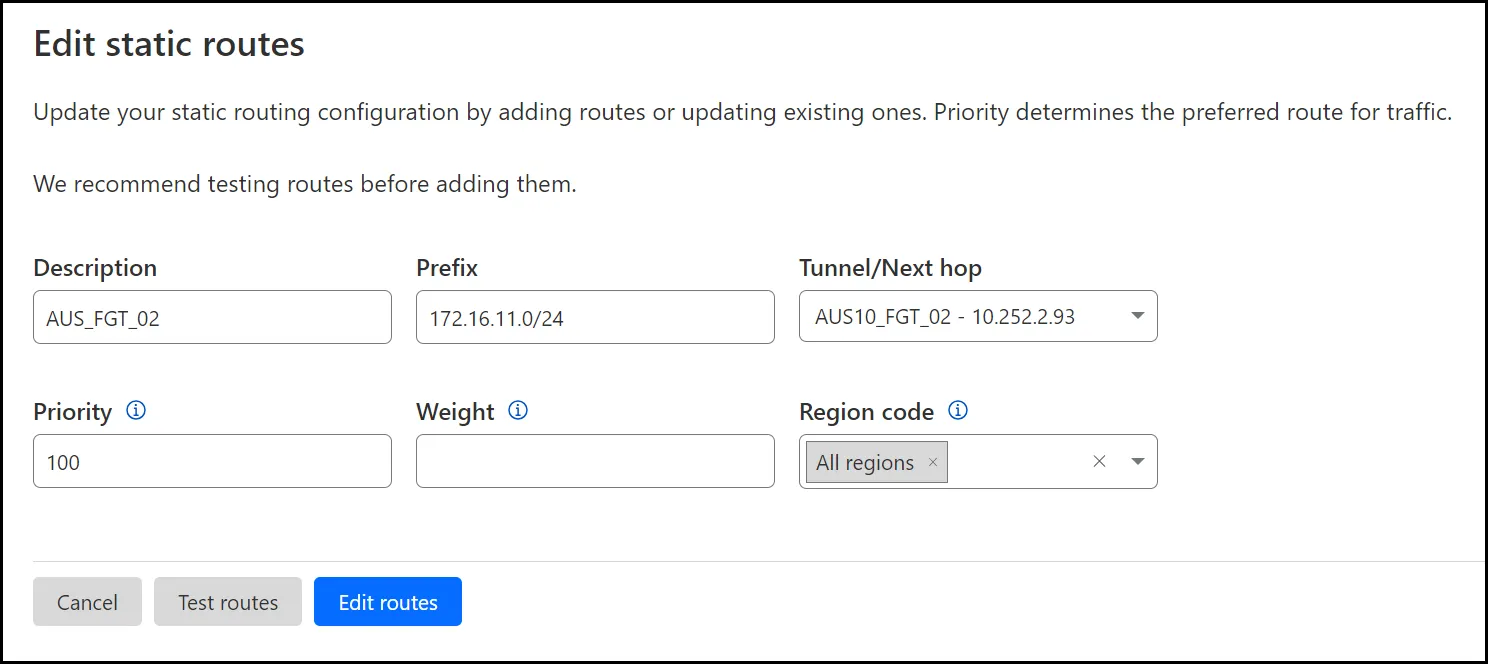
Task: Remove the All regions tag
Action: click(x=932, y=462)
